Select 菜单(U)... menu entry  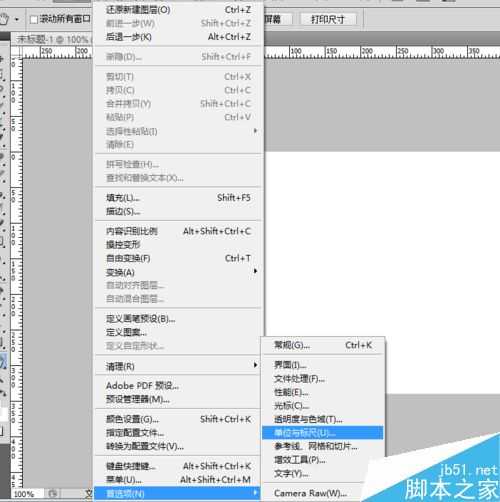click(178, 480)
